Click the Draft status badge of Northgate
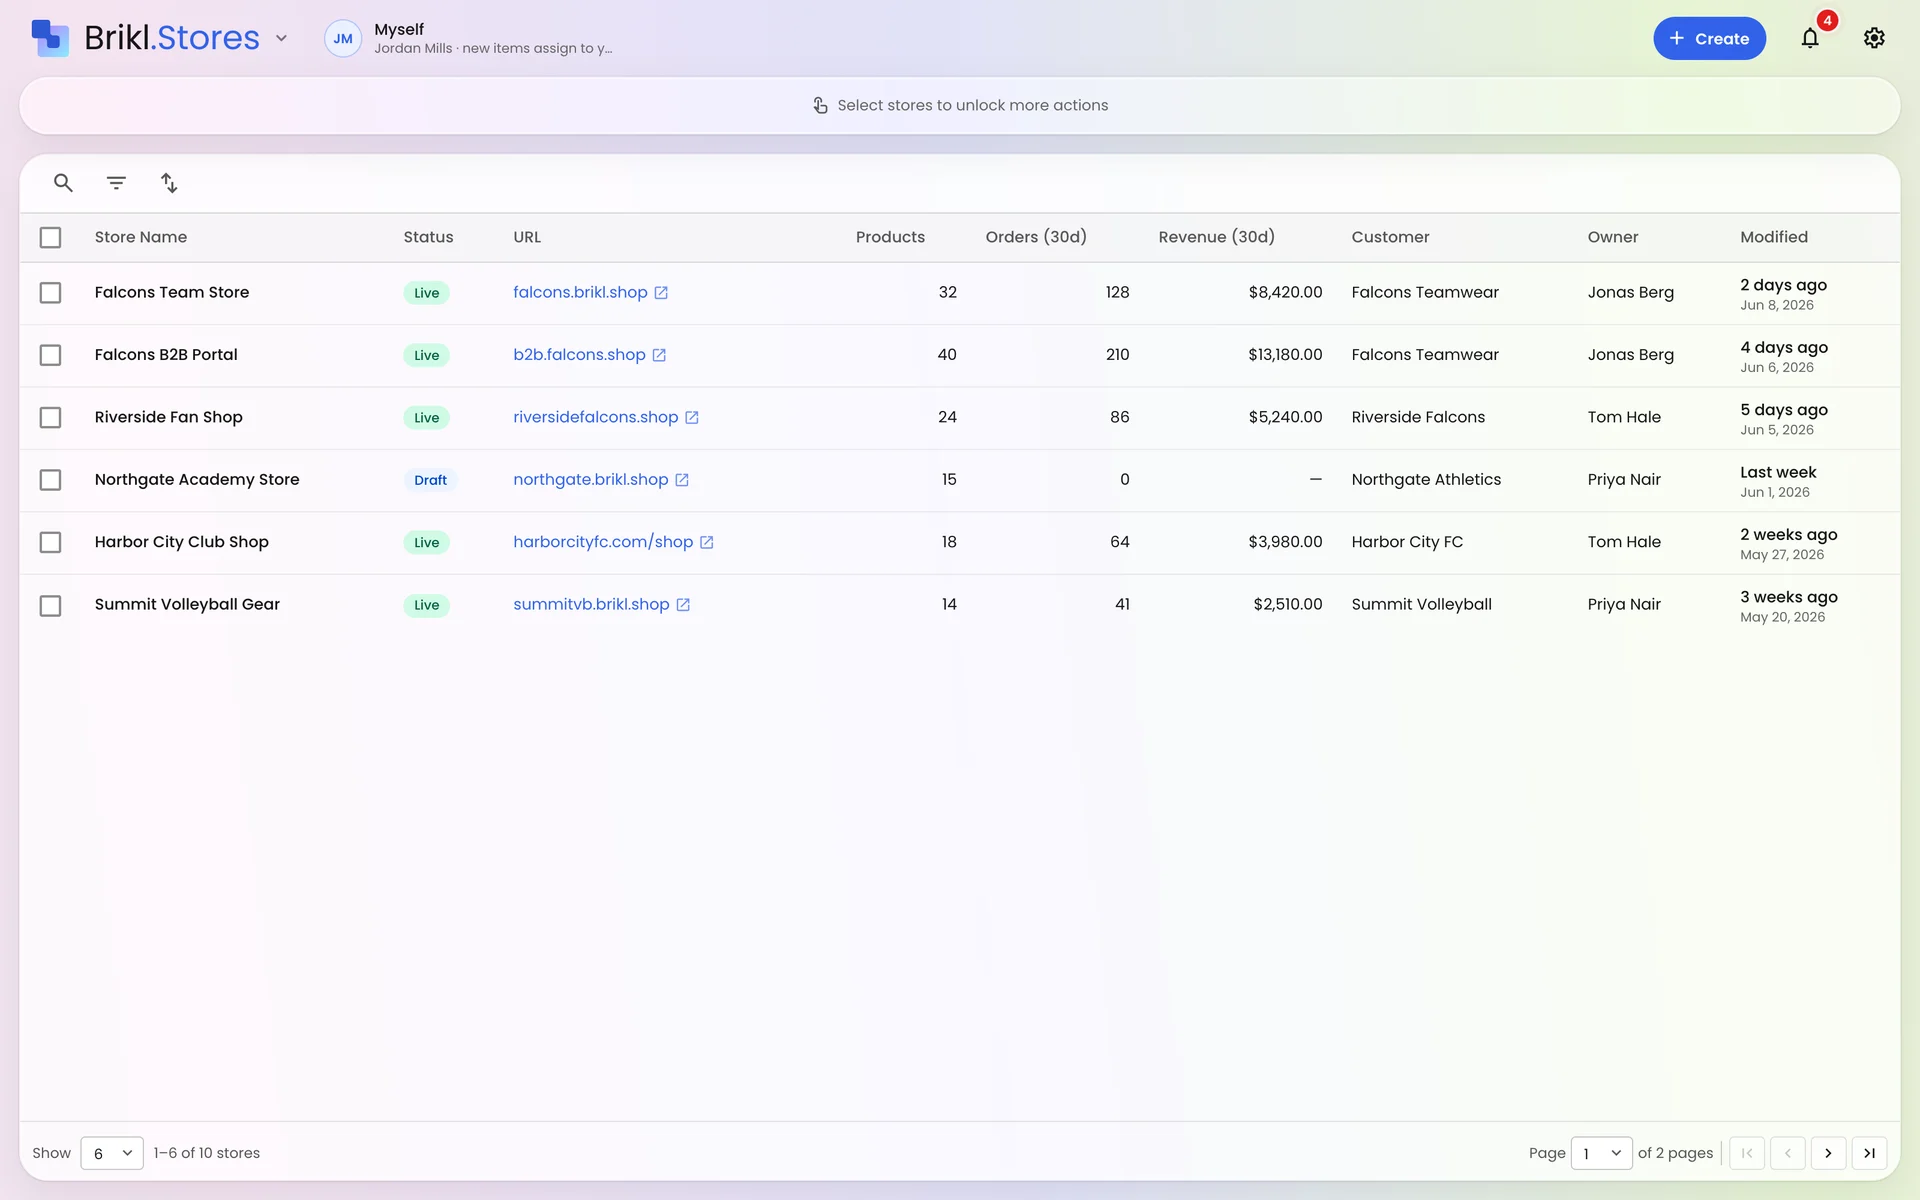 [x=430, y=480]
